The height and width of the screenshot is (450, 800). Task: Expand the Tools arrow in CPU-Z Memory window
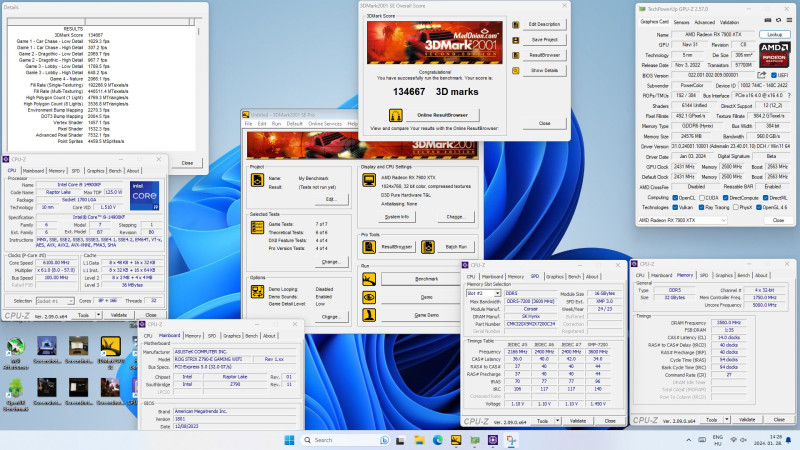click(x=727, y=419)
